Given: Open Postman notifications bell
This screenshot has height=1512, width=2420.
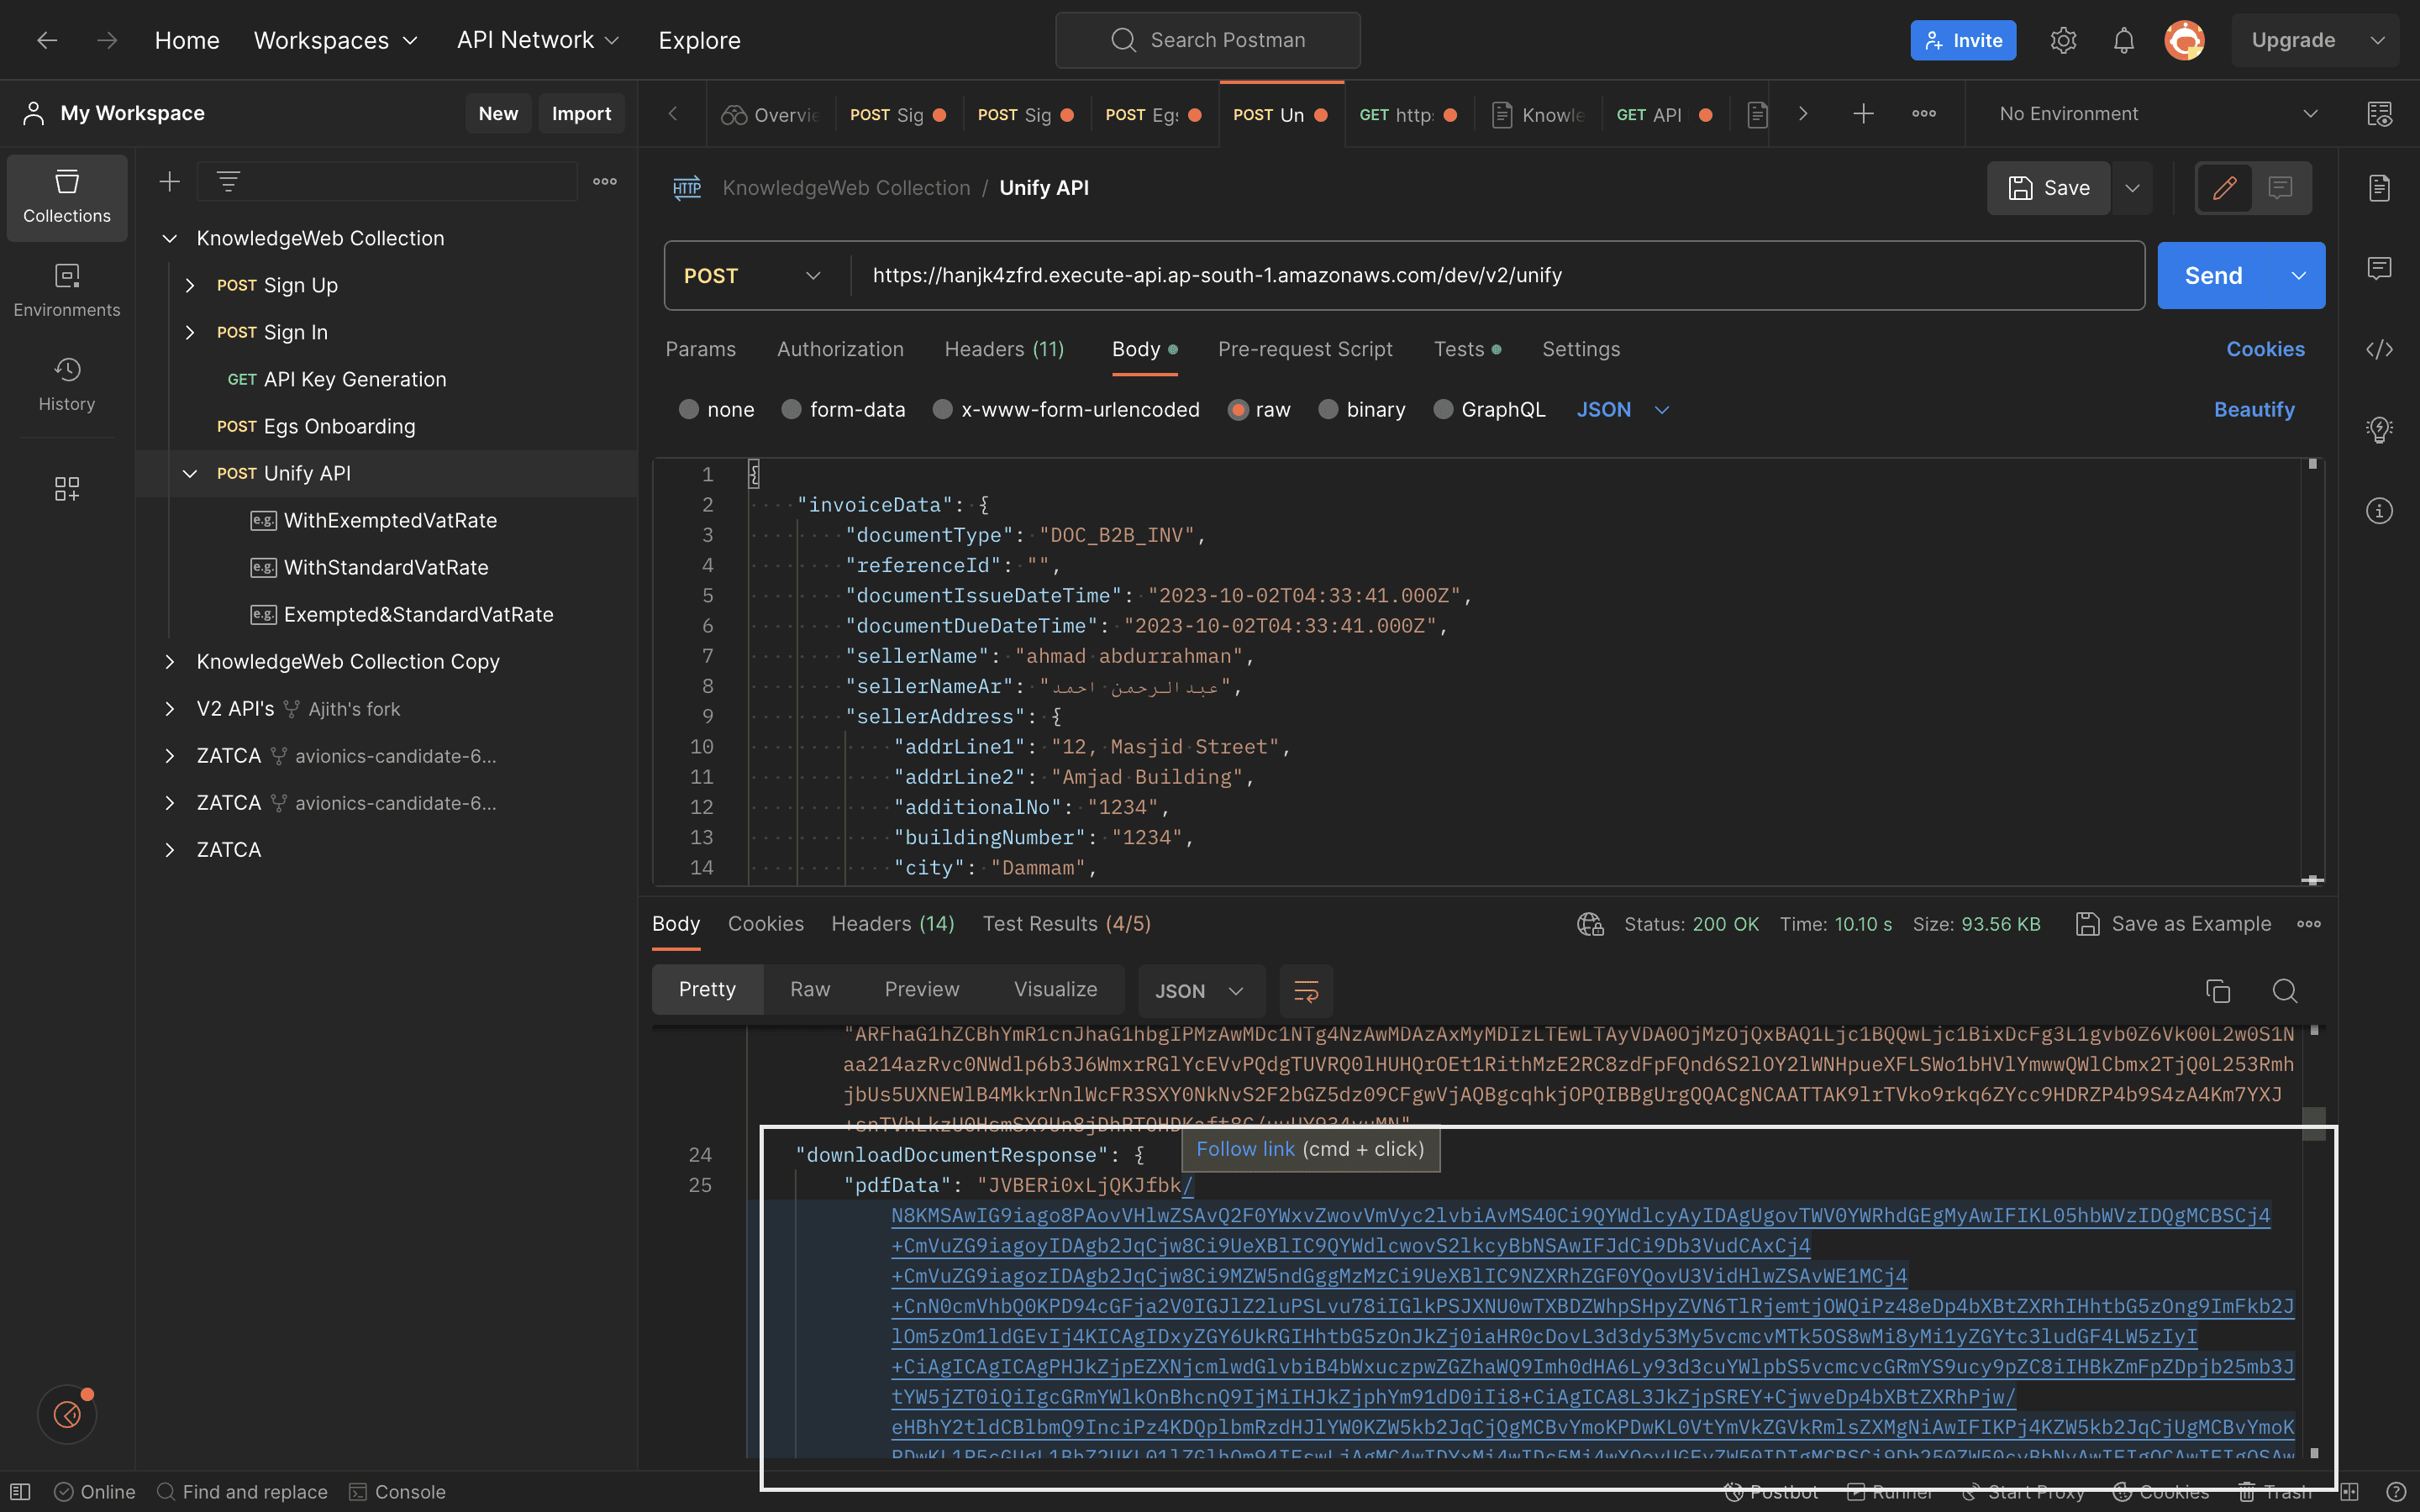Looking at the screenshot, I should tap(2124, 40).
